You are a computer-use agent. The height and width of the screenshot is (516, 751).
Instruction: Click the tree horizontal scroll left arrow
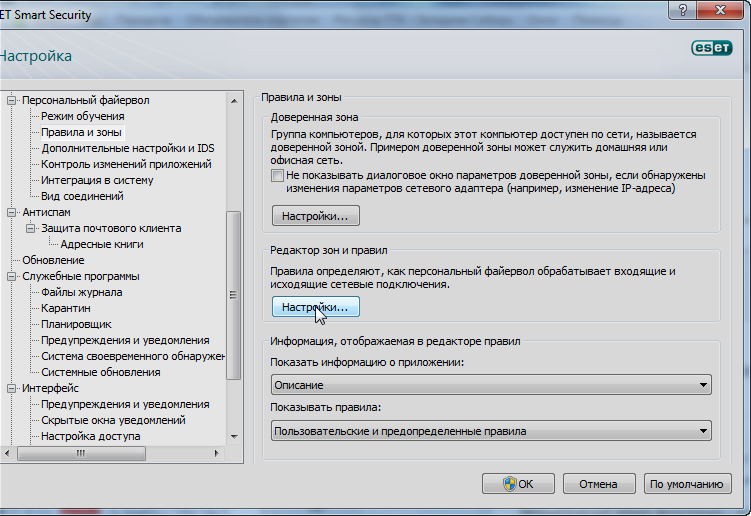click(x=7, y=453)
